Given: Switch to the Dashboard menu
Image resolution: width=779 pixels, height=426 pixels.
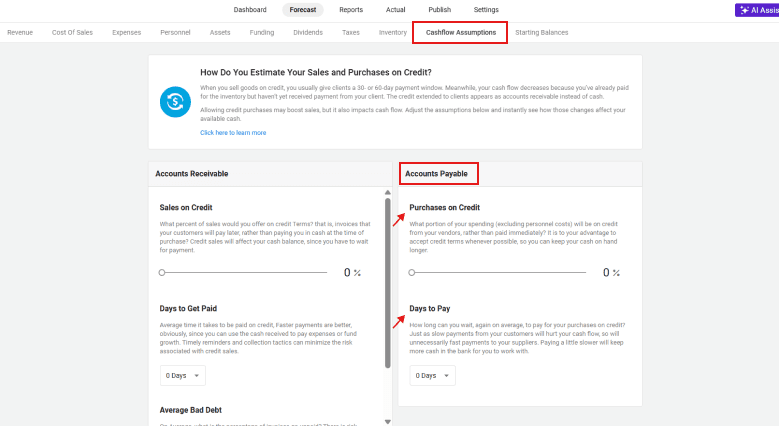Looking at the screenshot, I should tap(250, 10).
